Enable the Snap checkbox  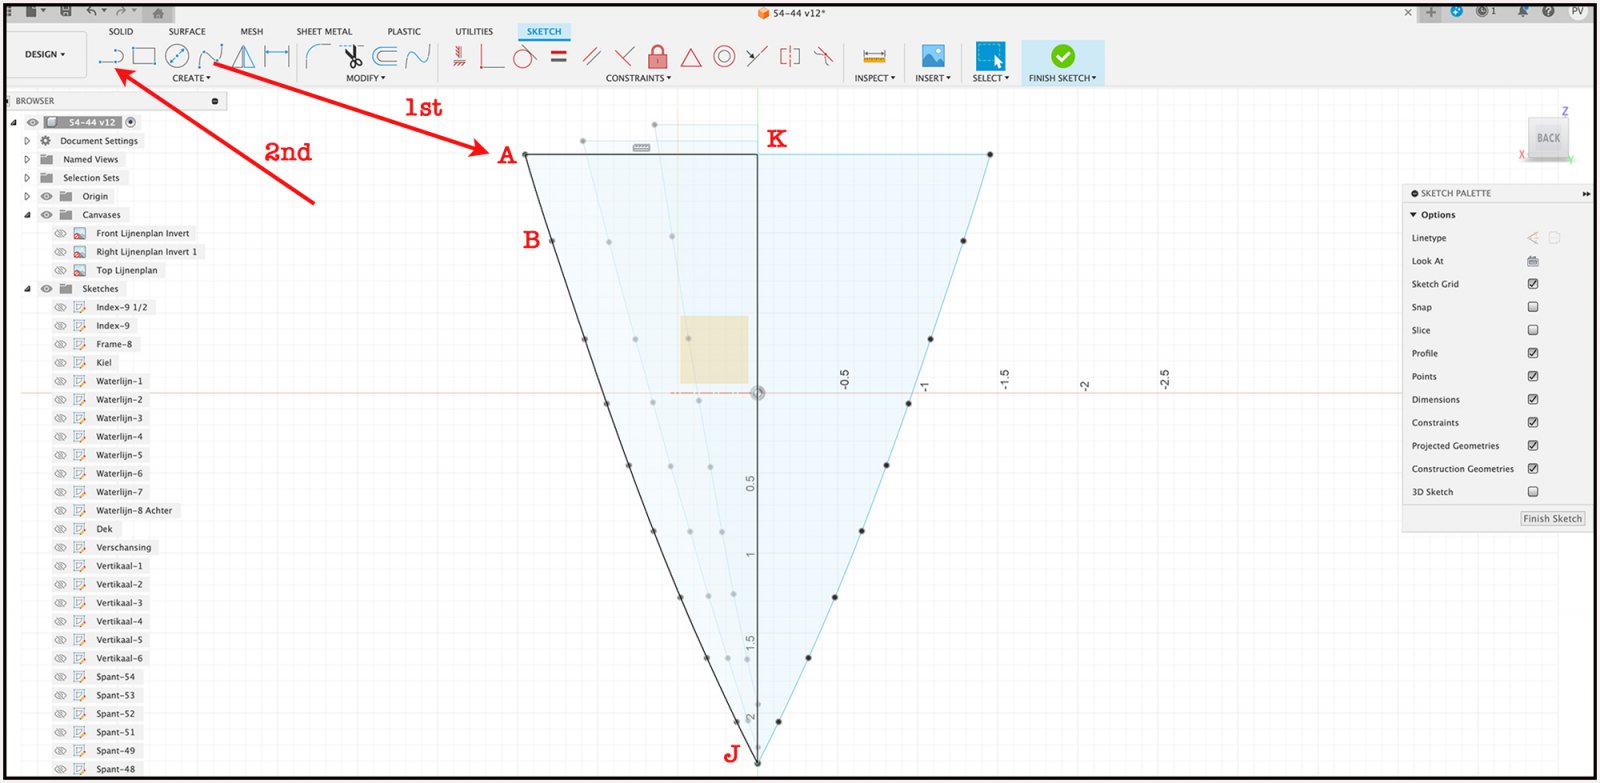tap(1533, 307)
